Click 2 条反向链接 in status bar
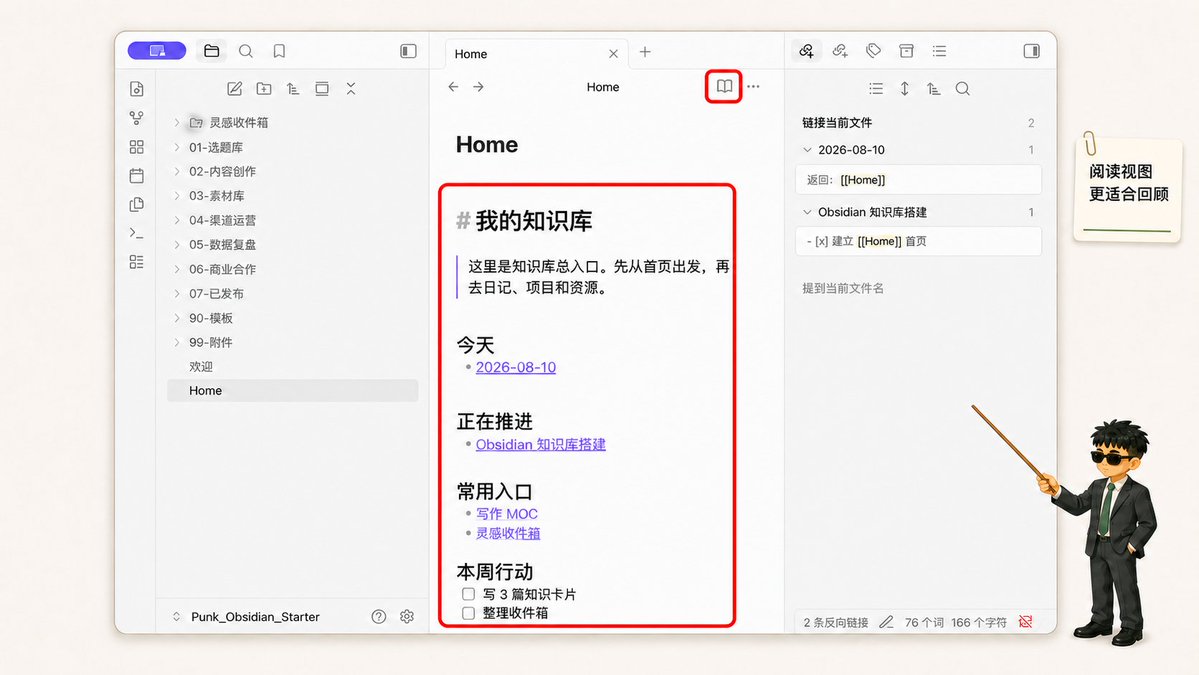Image resolution: width=1199 pixels, height=675 pixels. click(836, 622)
